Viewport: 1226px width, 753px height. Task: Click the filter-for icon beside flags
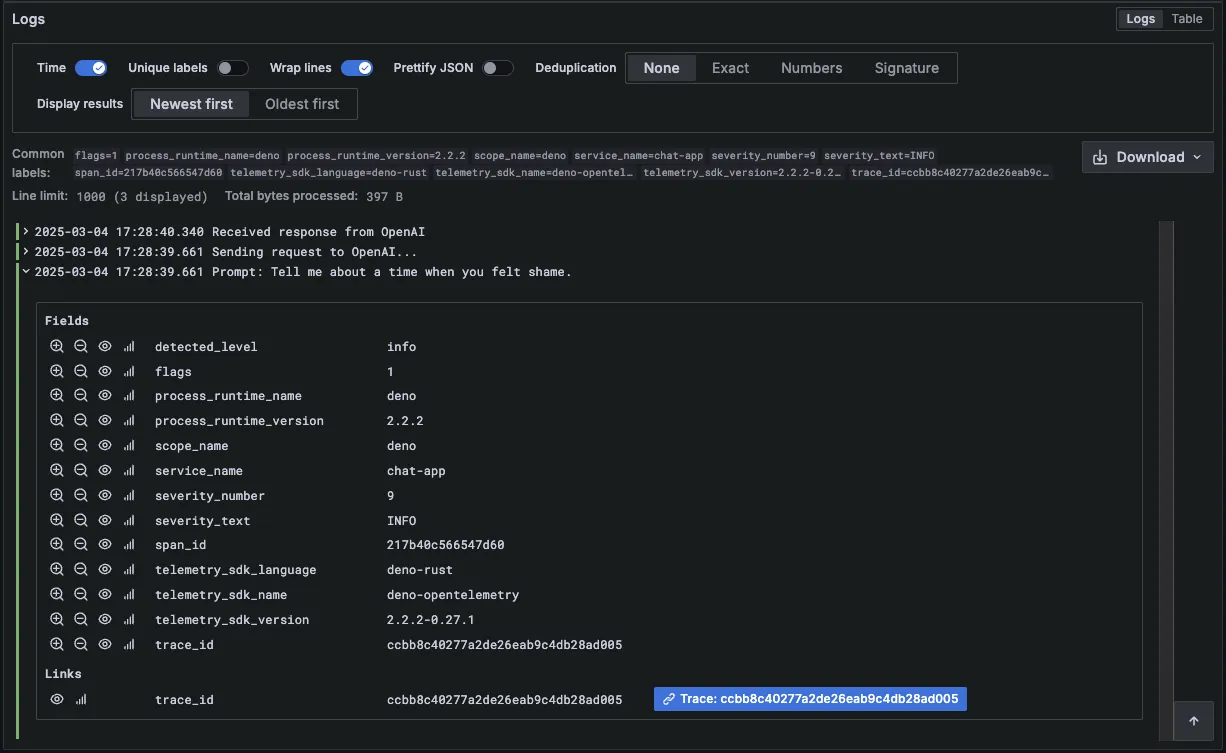(57, 371)
